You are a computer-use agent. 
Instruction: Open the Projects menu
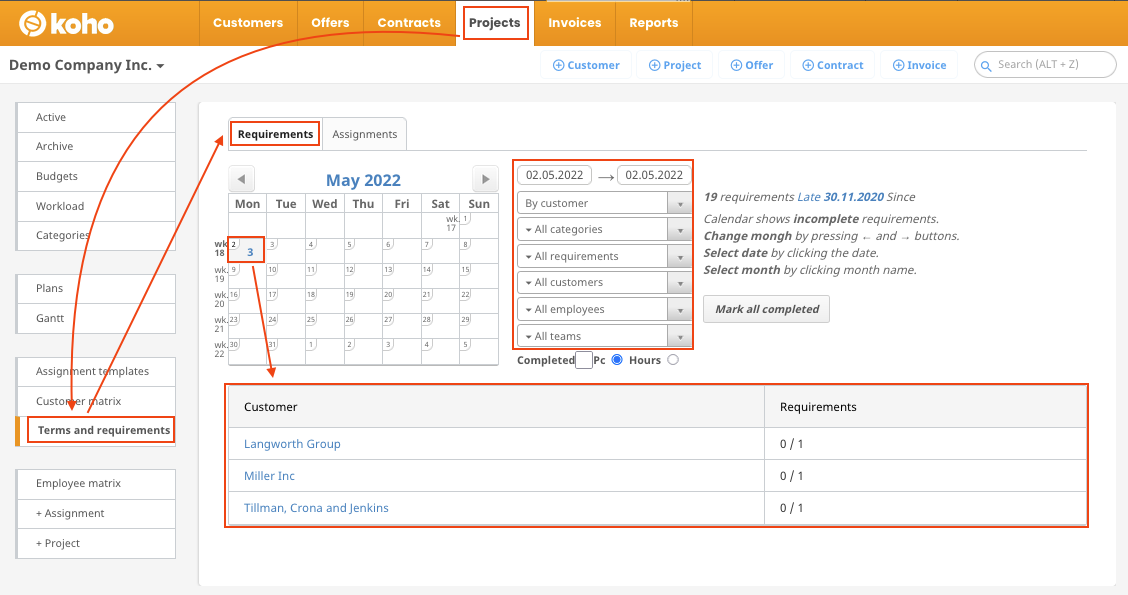point(495,23)
